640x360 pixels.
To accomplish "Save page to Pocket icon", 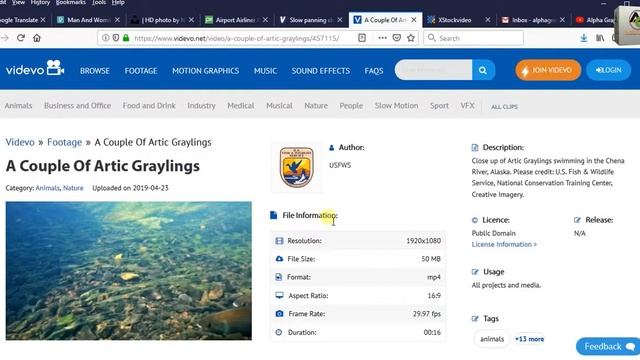I will [x=397, y=38].
